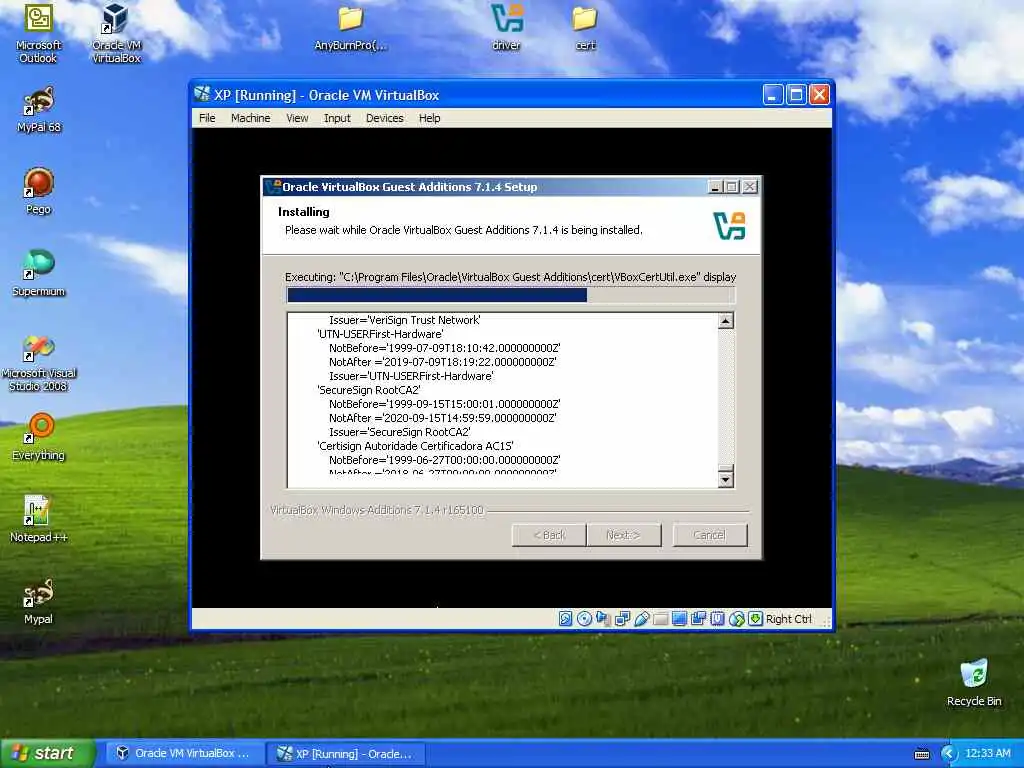Screen dimensions: 1024x768
Task: Click the optical drive status icon
Action: (584, 618)
